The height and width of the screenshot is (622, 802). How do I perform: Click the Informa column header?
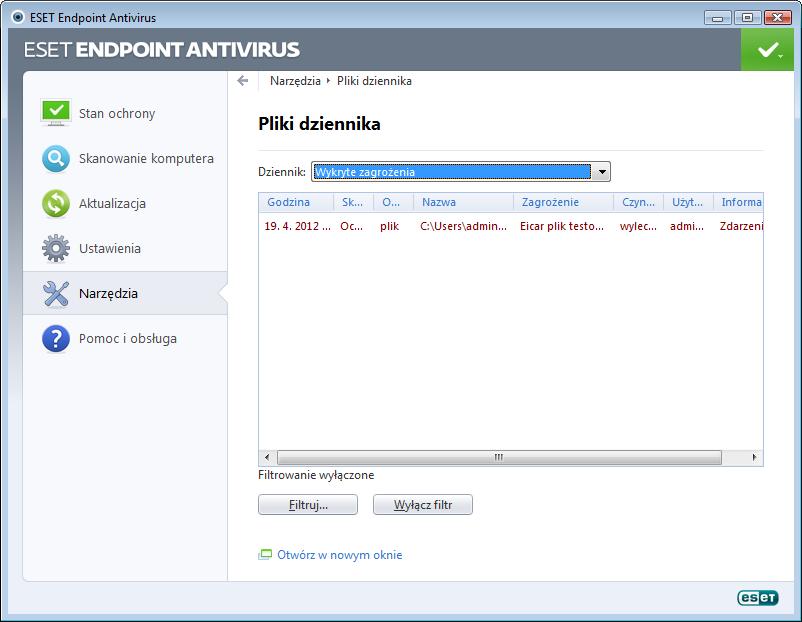point(738,202)
